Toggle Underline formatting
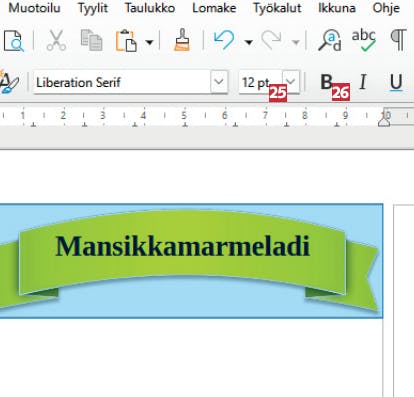Viewport: 414px width, 397px height. (x=396, y=82)
